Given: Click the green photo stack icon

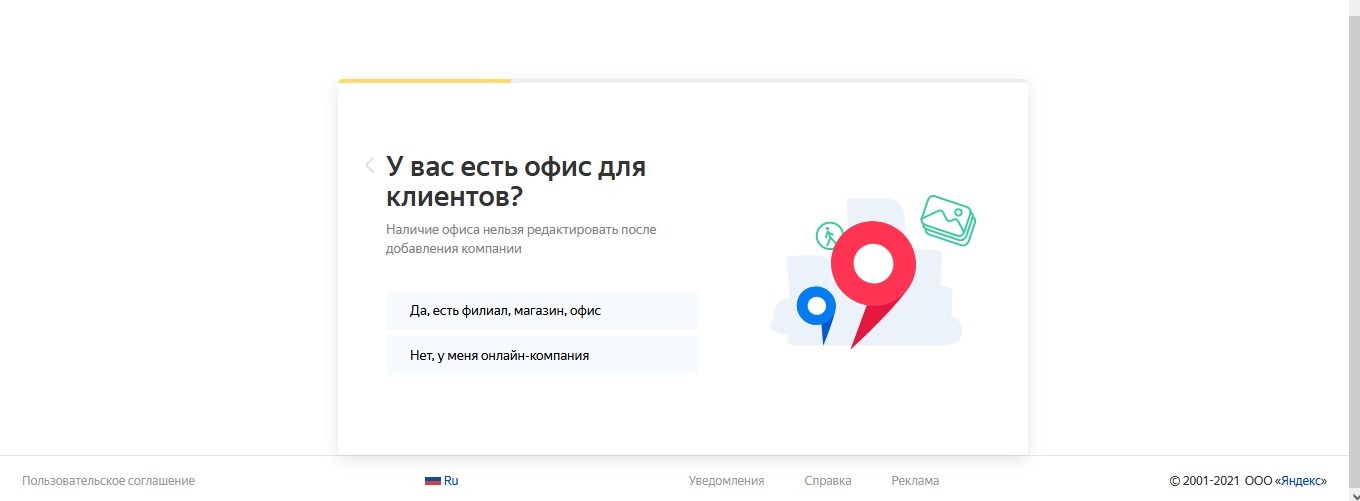Looking at the screenshot, I should pos(947,218).
